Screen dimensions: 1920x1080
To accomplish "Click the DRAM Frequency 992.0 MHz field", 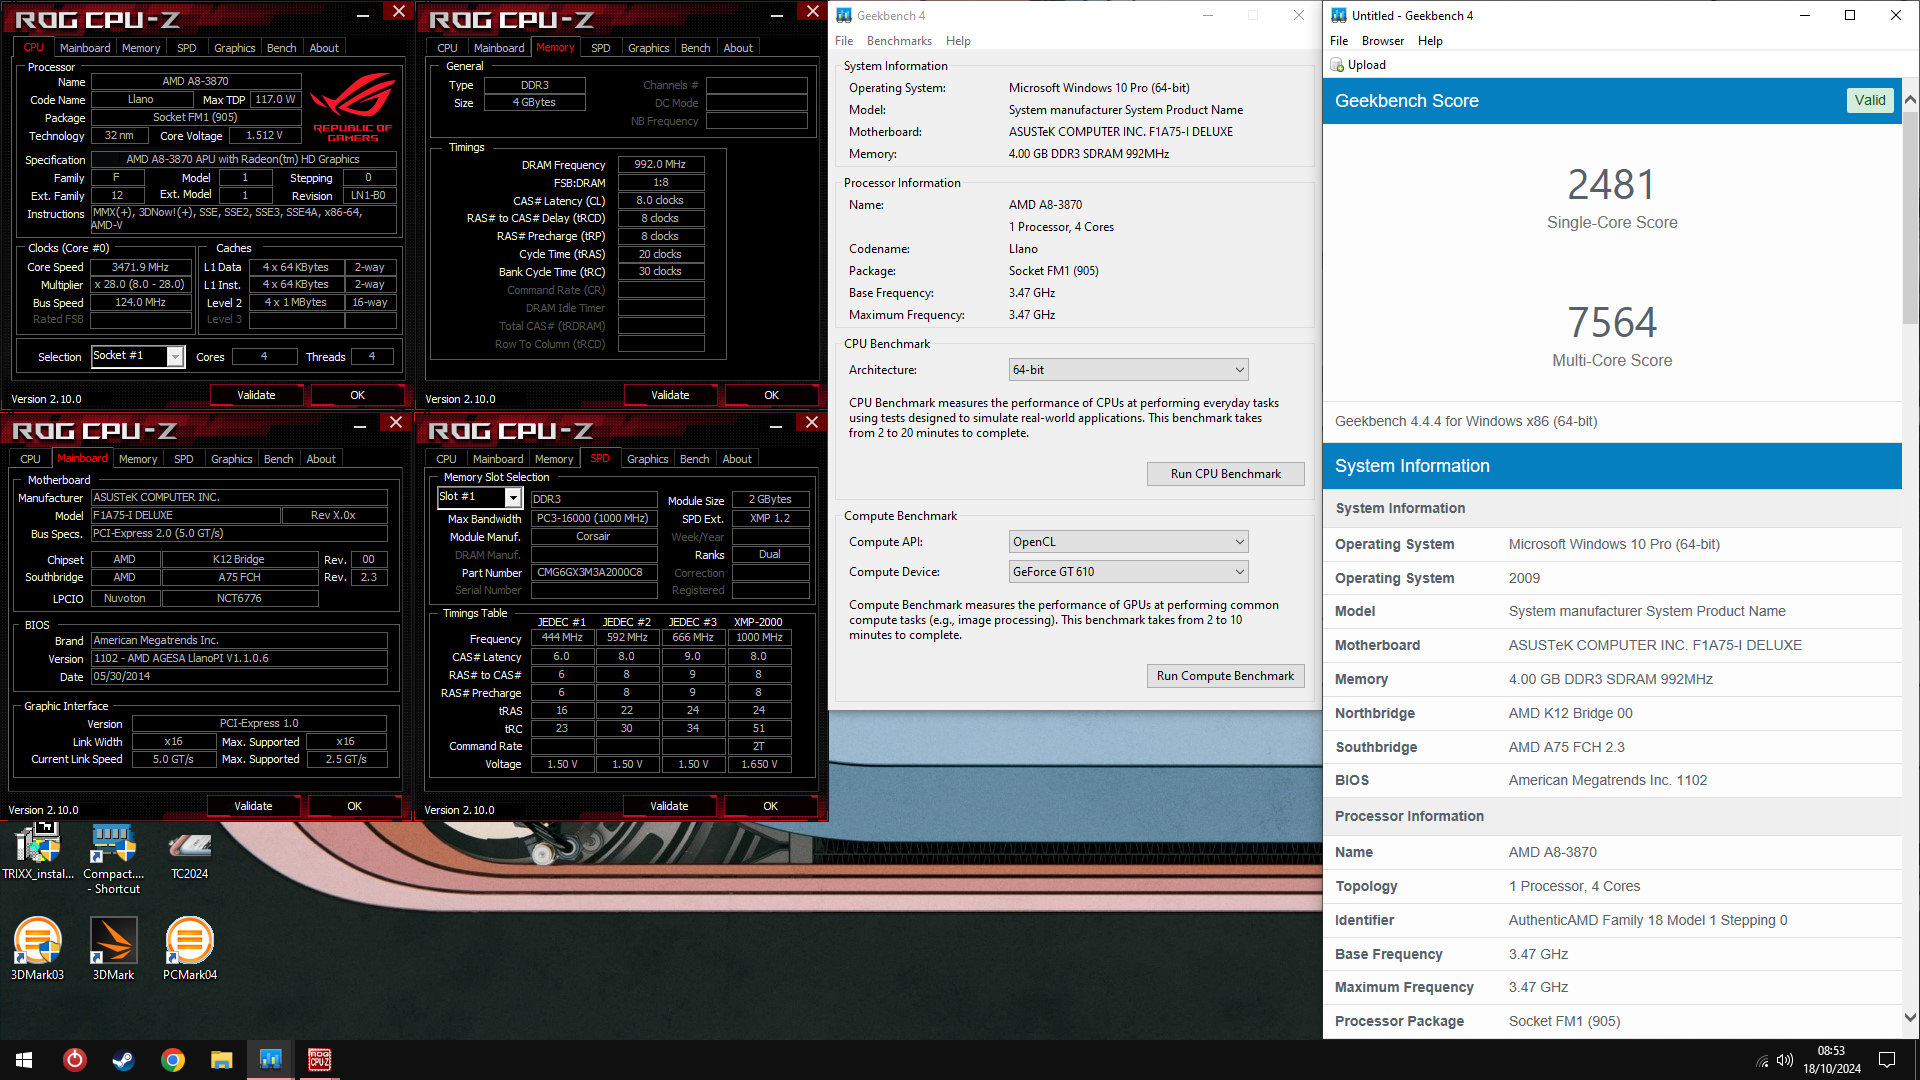I will point(661,164).
